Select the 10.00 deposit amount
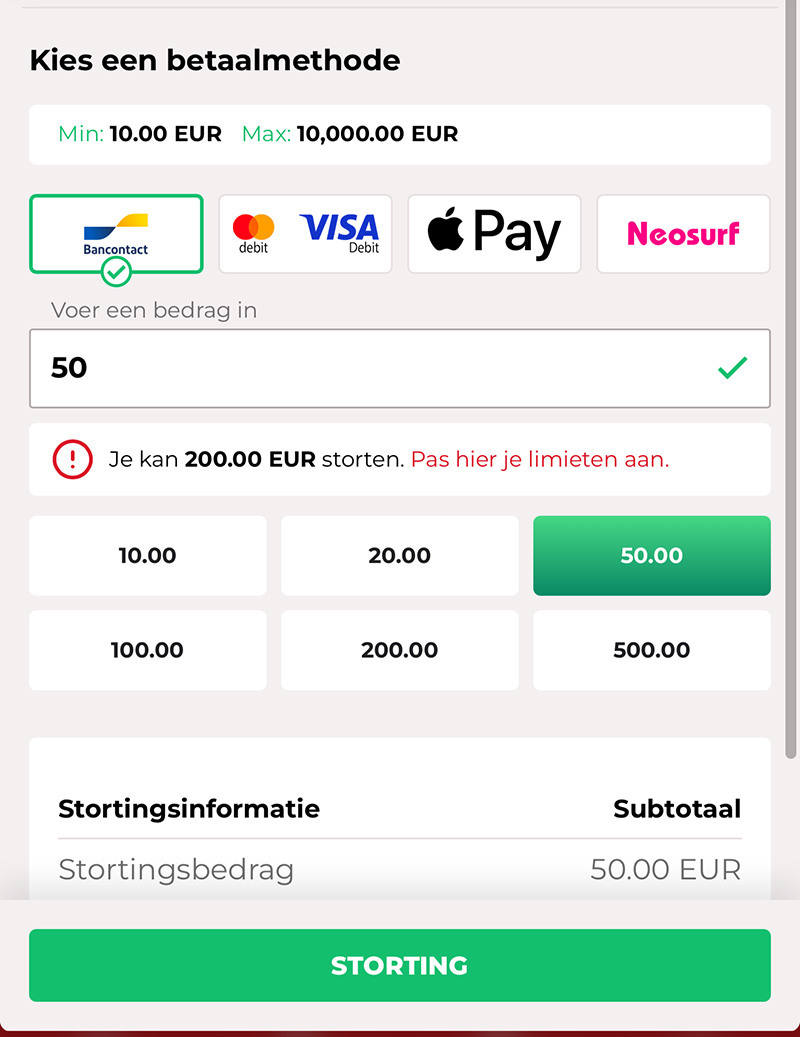 click(x=147, y=555)
